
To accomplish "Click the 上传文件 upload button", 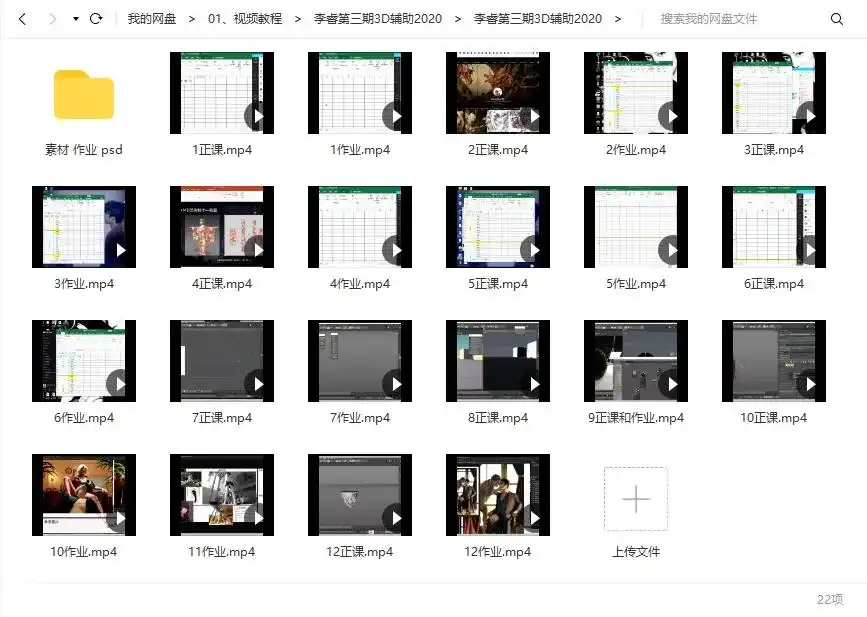I will pyautogui.click(x=636, y=498).
